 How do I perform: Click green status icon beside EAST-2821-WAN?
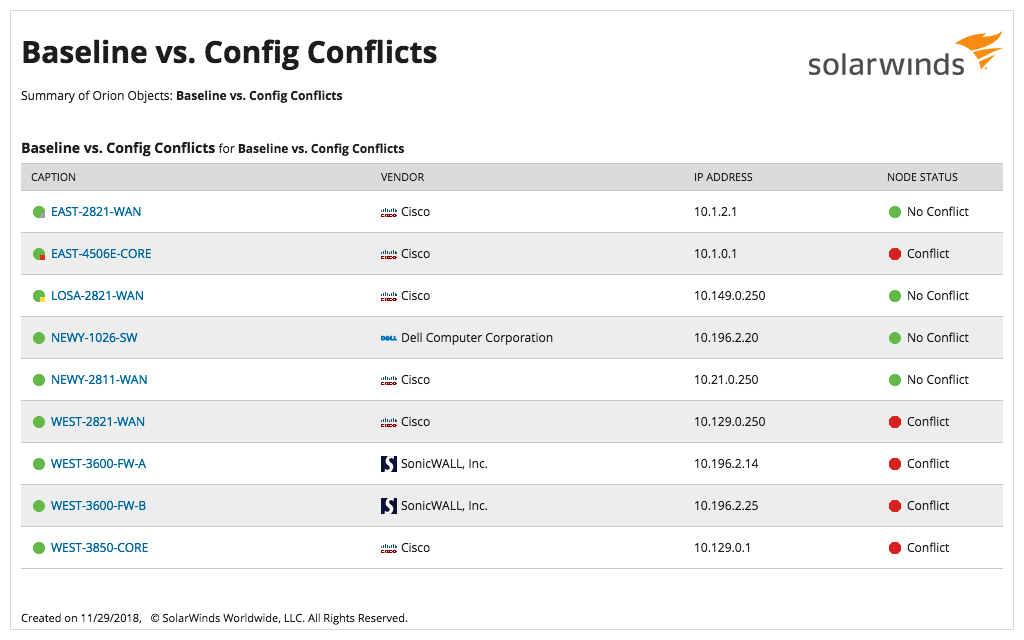(39, 212)
